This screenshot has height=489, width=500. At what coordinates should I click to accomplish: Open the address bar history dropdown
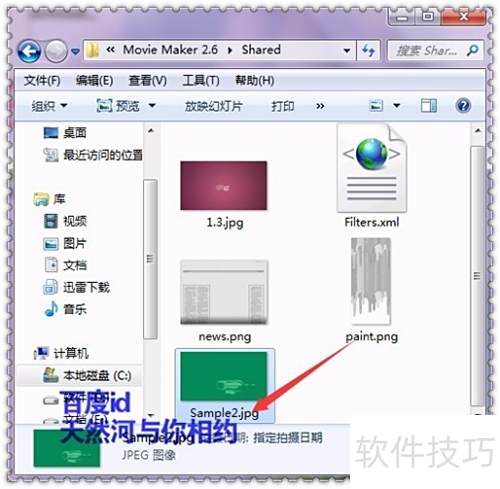(x=347, y=51)
